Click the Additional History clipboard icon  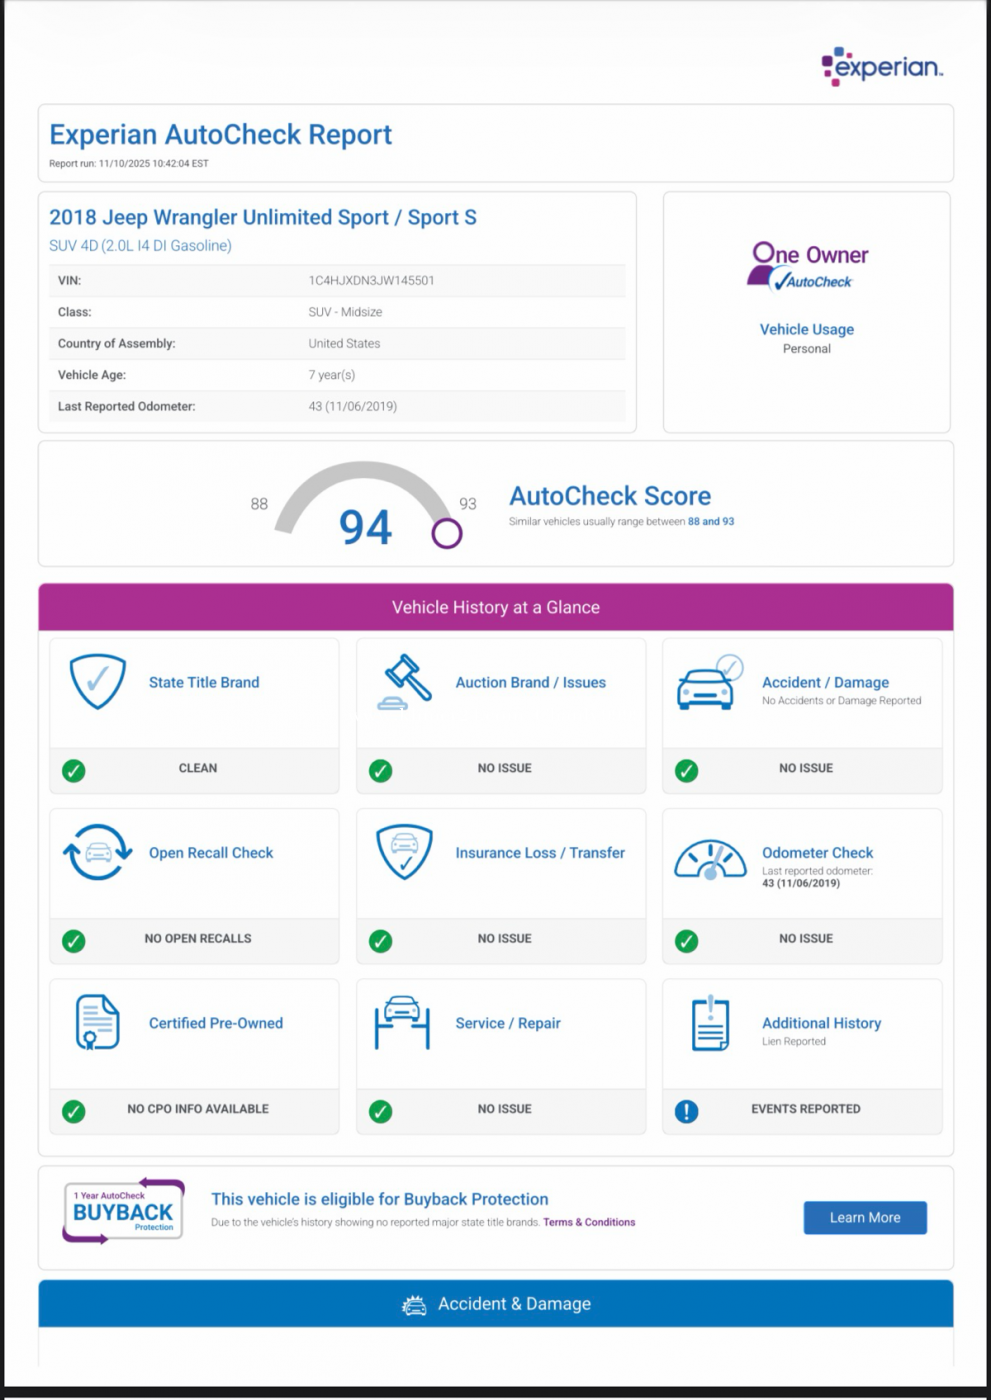[x=710, y=1023]
